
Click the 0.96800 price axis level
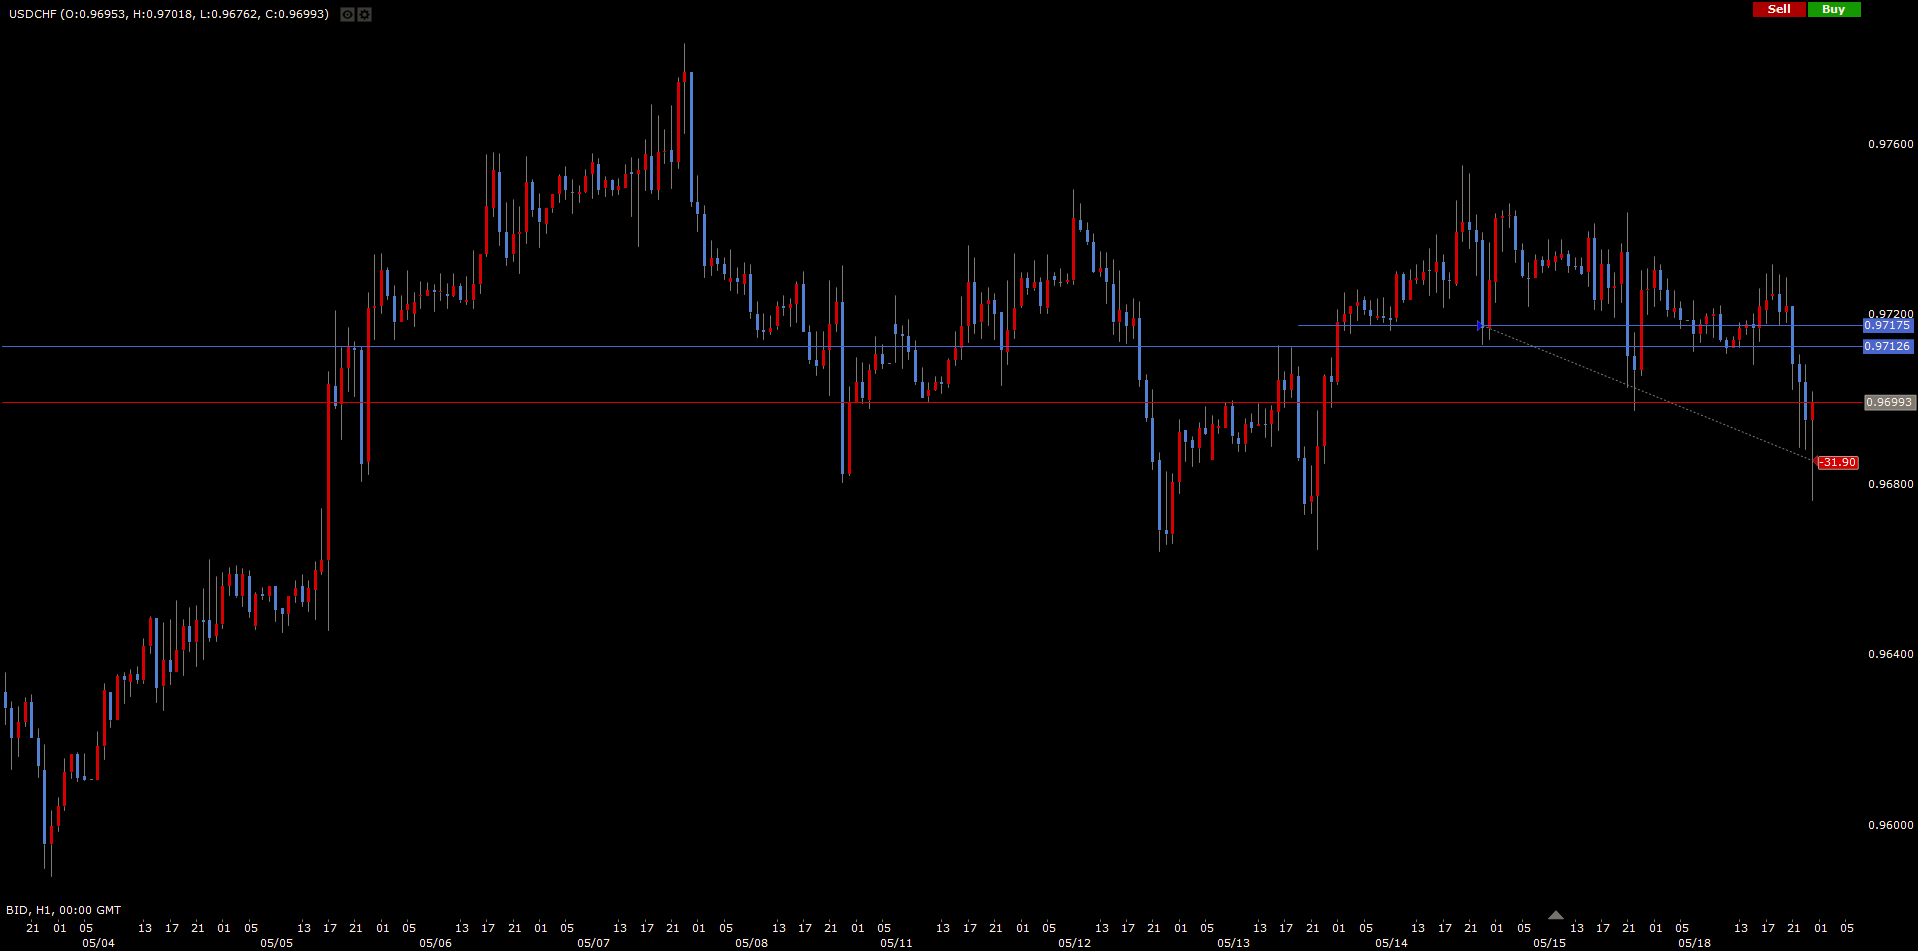1890,484
